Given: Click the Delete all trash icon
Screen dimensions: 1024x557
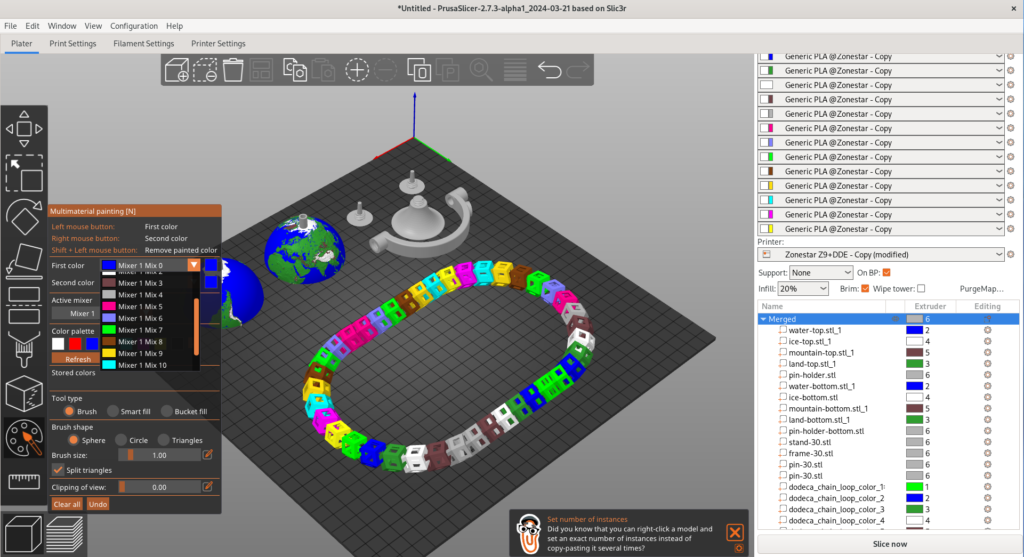Looking at the screenshot, I should [x=233, y=70].
